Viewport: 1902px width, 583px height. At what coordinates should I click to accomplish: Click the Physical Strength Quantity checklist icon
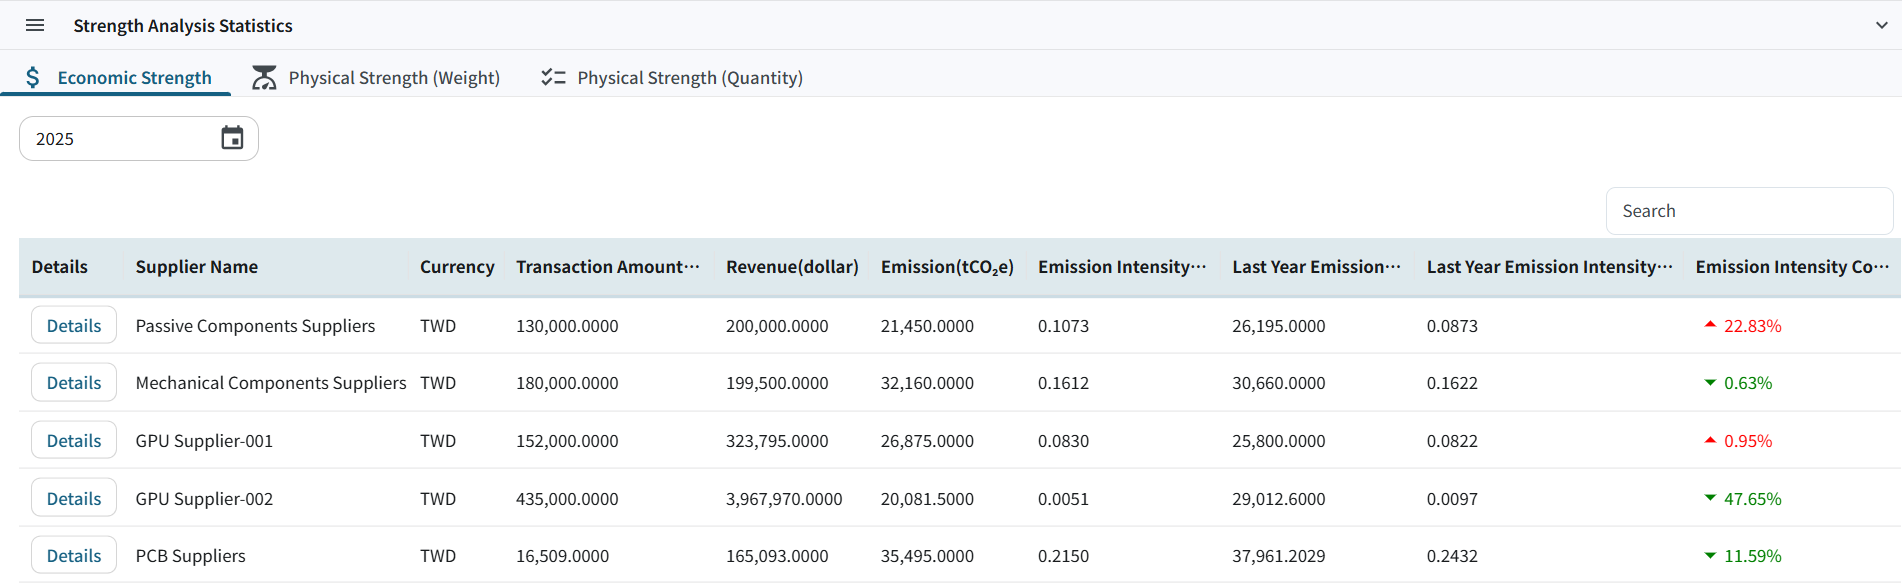[x=553, y=77]
